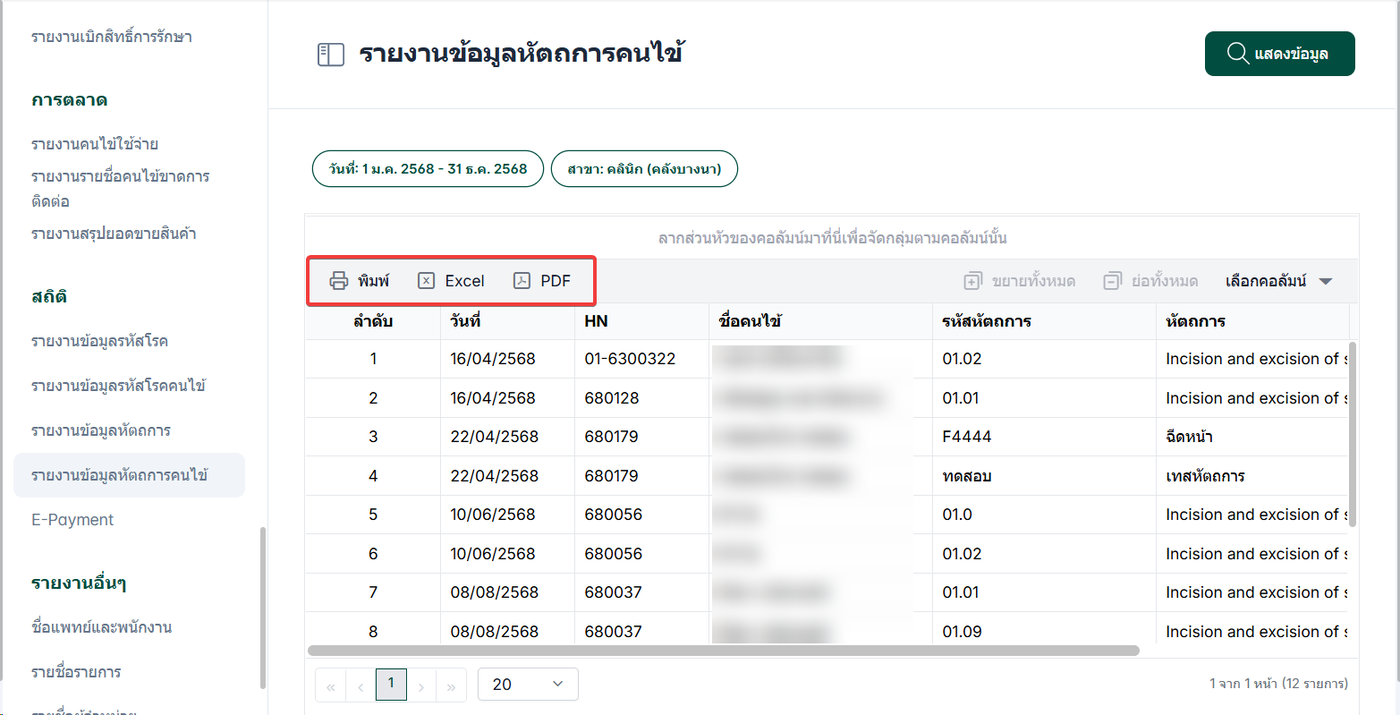1400x715 pixels.
Task: Open the เลือกคอลัมน์ column chooser dropdown
Action: pos(1279,281)
